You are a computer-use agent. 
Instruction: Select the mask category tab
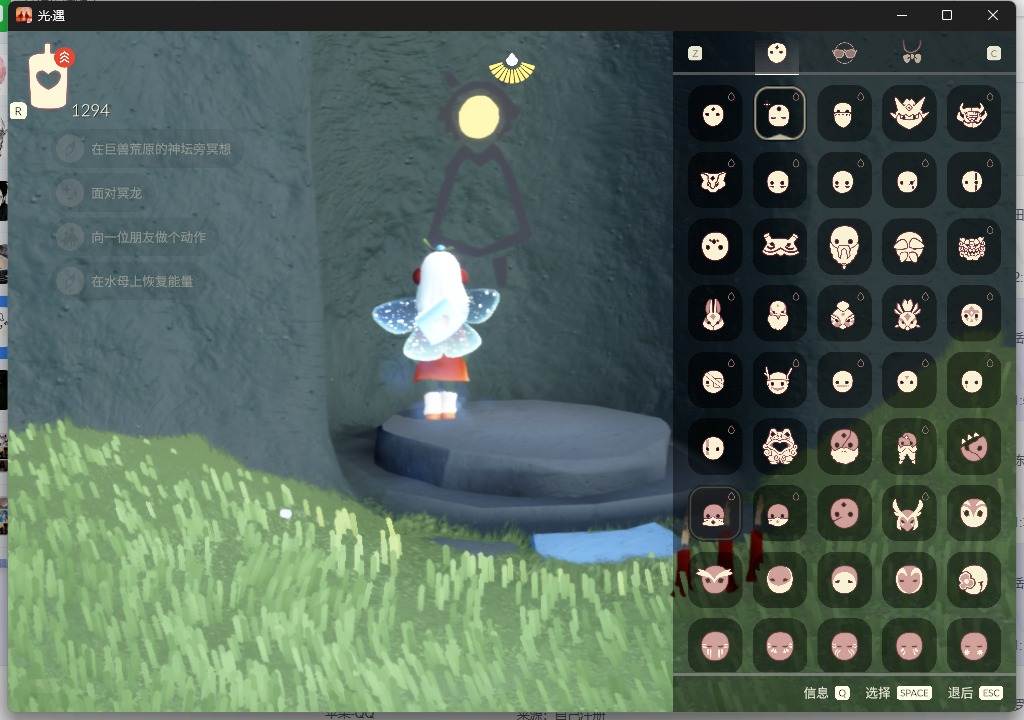pyautogui.click(x=776, y=53)
